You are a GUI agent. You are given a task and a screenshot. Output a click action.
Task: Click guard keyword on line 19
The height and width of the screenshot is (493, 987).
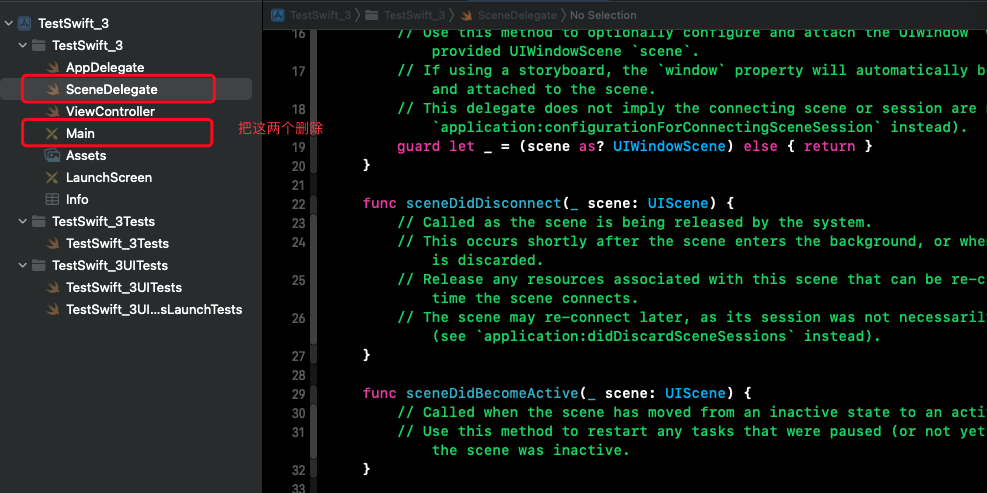pyautogui.click(x=419, y=147)
